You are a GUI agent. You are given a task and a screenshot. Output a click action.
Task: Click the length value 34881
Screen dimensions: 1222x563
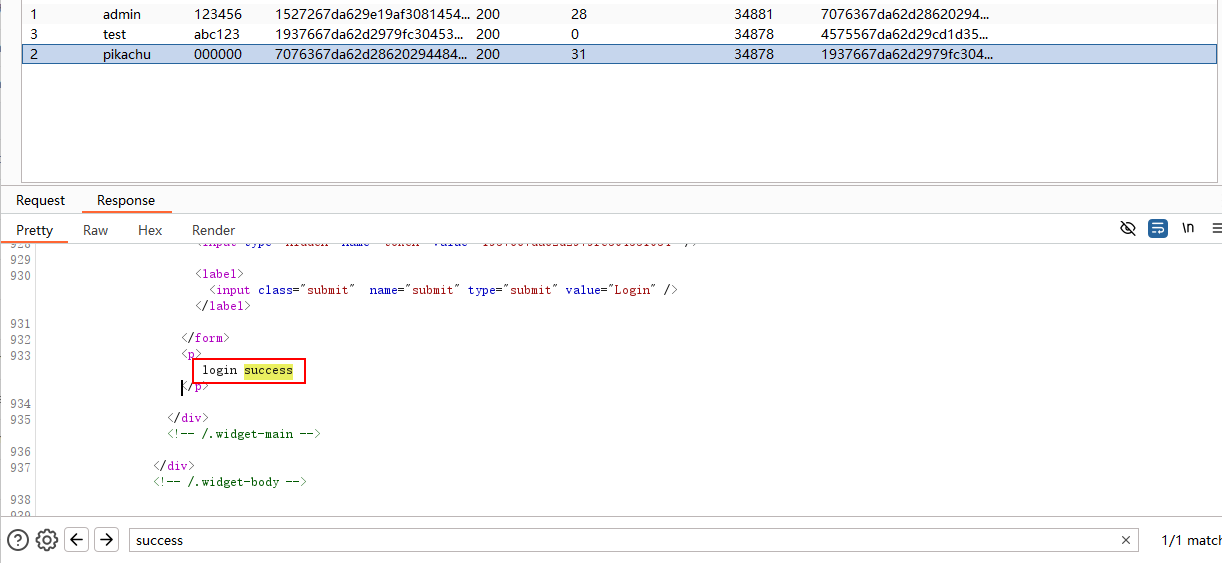coord(754,14)
